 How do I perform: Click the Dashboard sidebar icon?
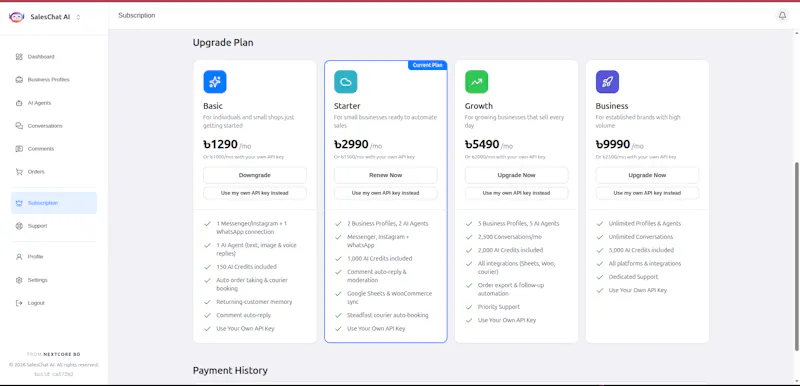19,57
